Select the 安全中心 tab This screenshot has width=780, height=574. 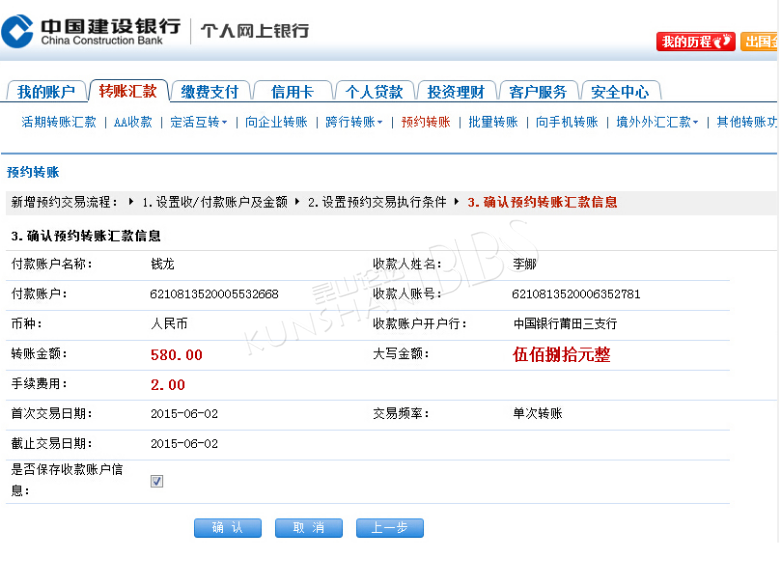(620, 92)
